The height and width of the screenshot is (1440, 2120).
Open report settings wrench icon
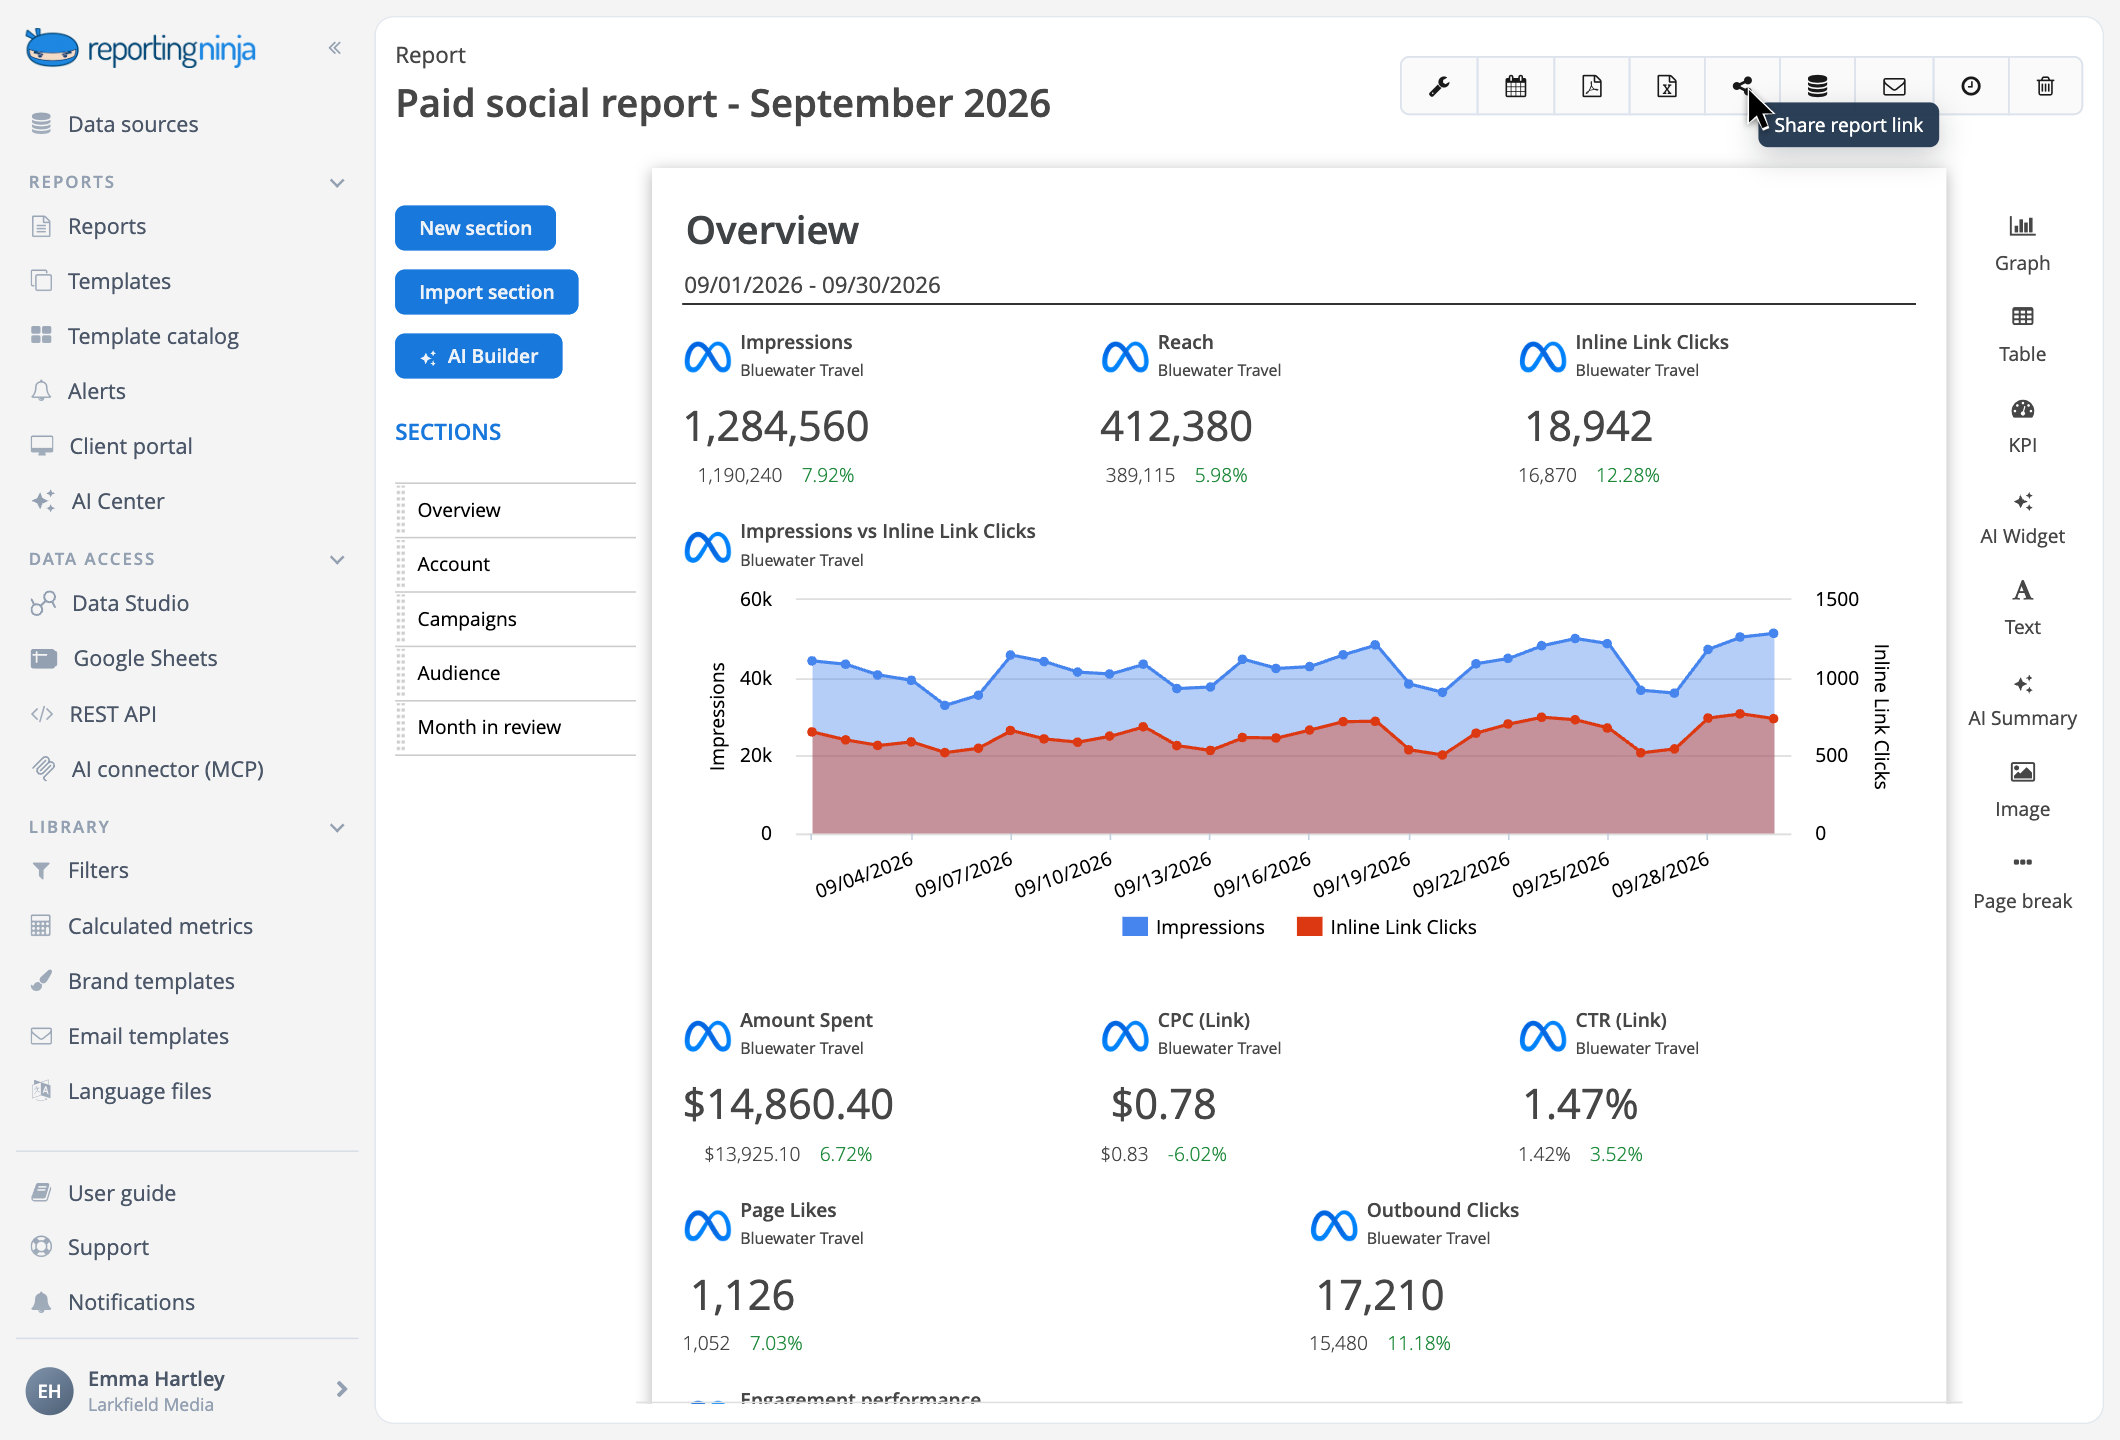tap(1439, 87)
